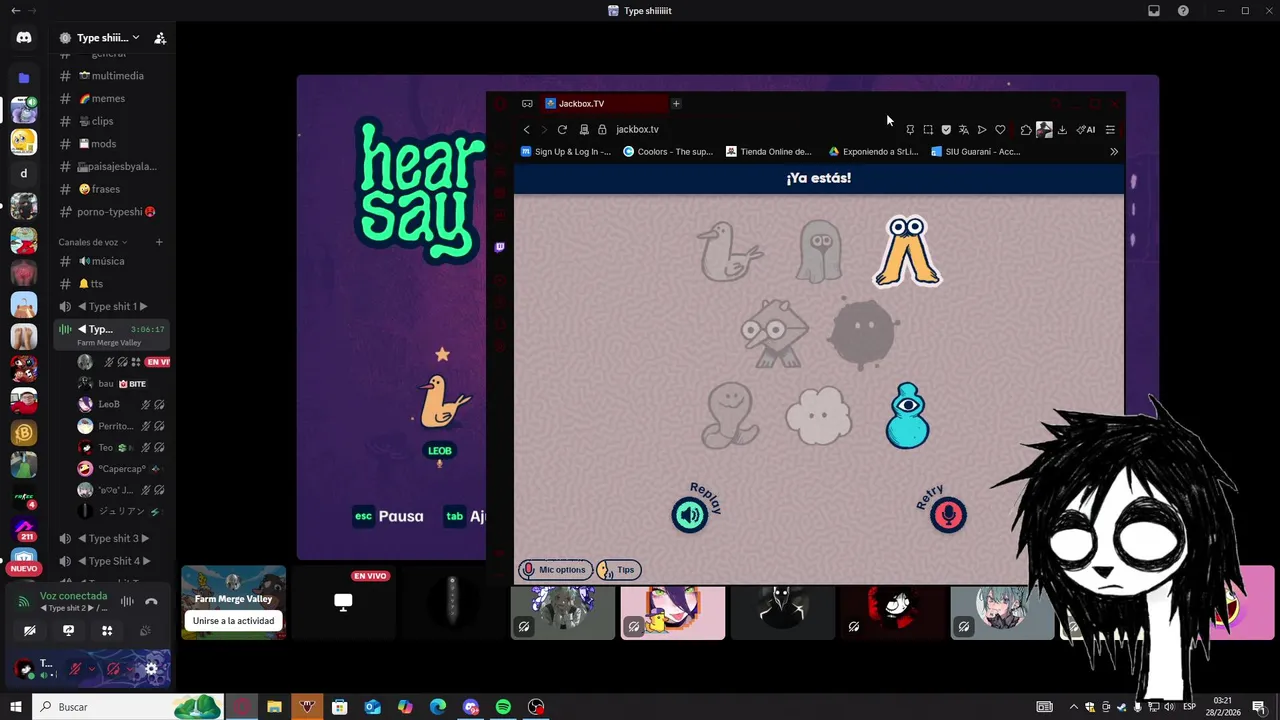Open a new browser tab with plus
This screenshot has width=1280, height=720.
click(x=676, y=104)
